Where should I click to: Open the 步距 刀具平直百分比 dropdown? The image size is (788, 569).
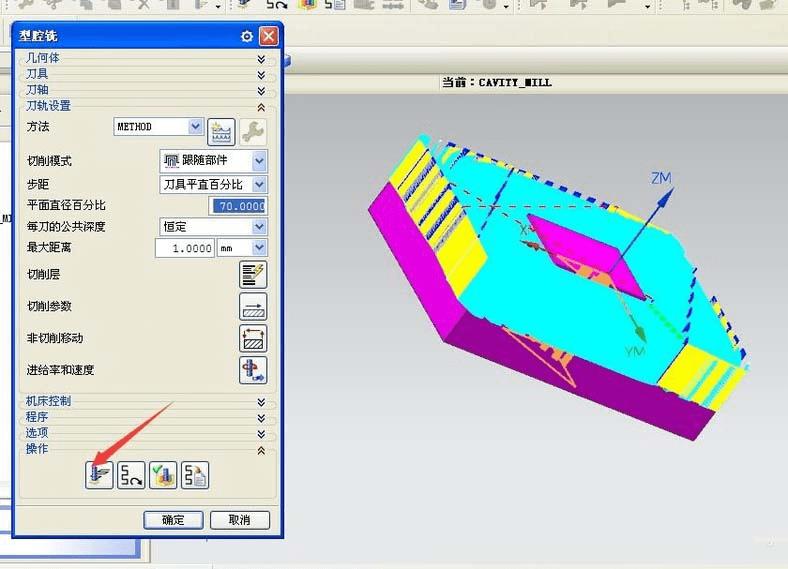tap(259, 184)
